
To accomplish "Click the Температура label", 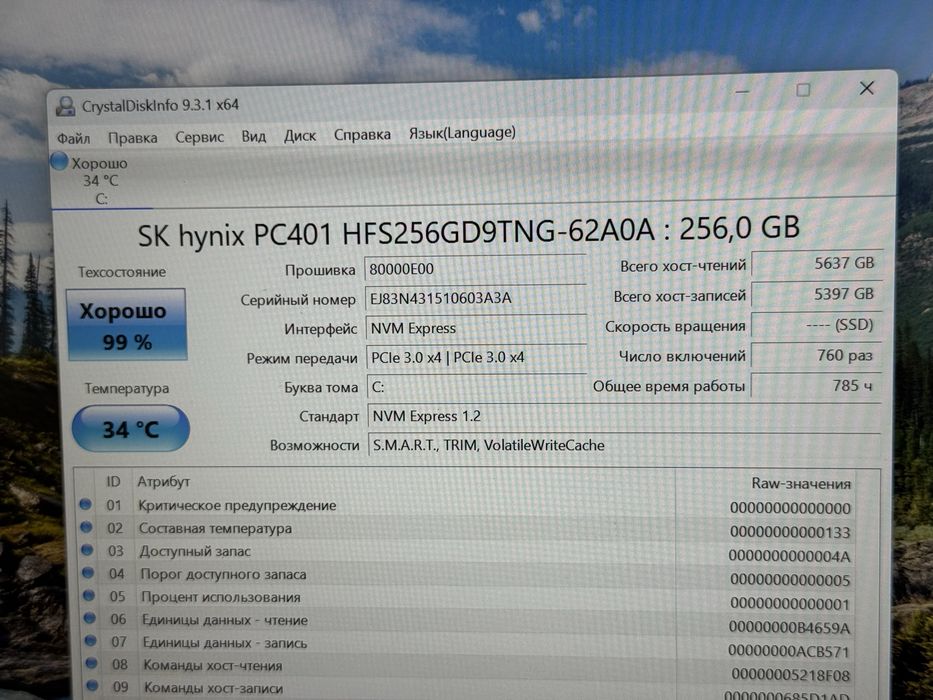I will pyautogui.click(x=127, y=388).
